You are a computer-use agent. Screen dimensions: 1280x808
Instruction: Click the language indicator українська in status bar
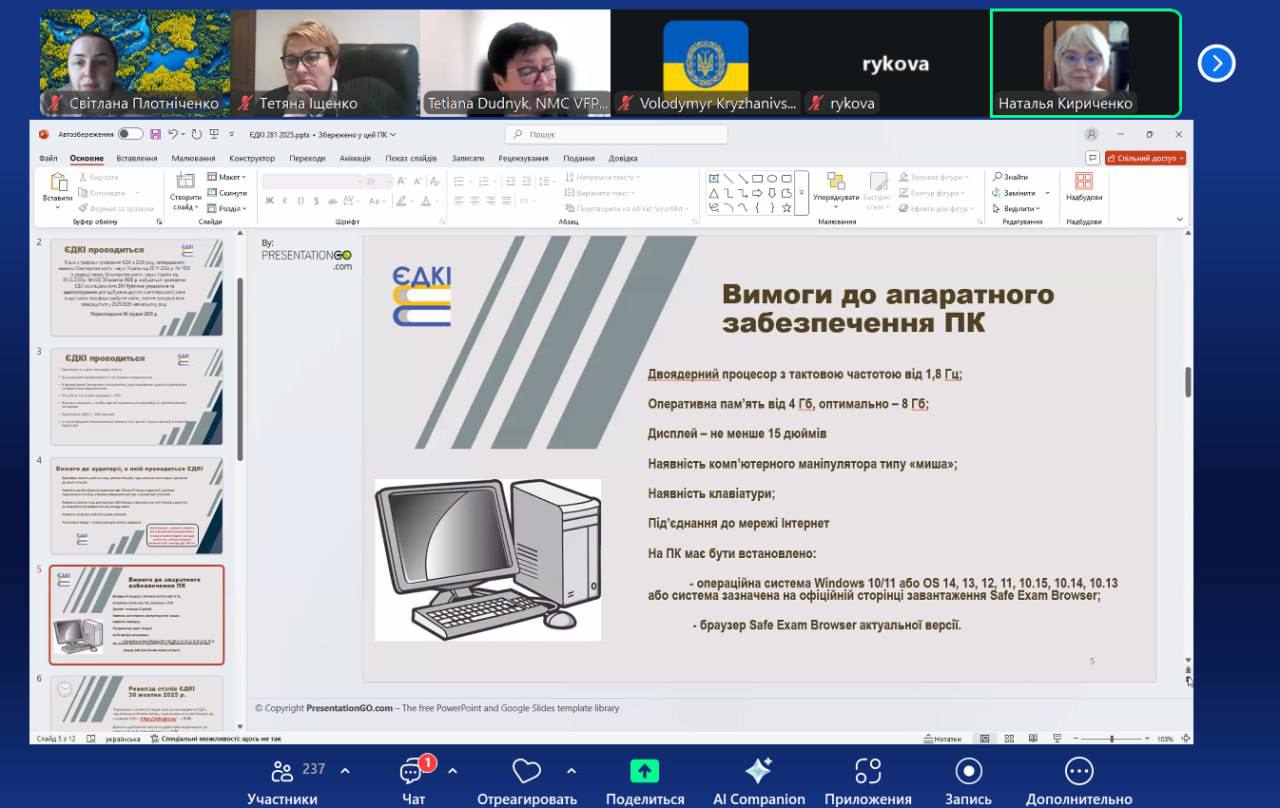click(123, 739)
